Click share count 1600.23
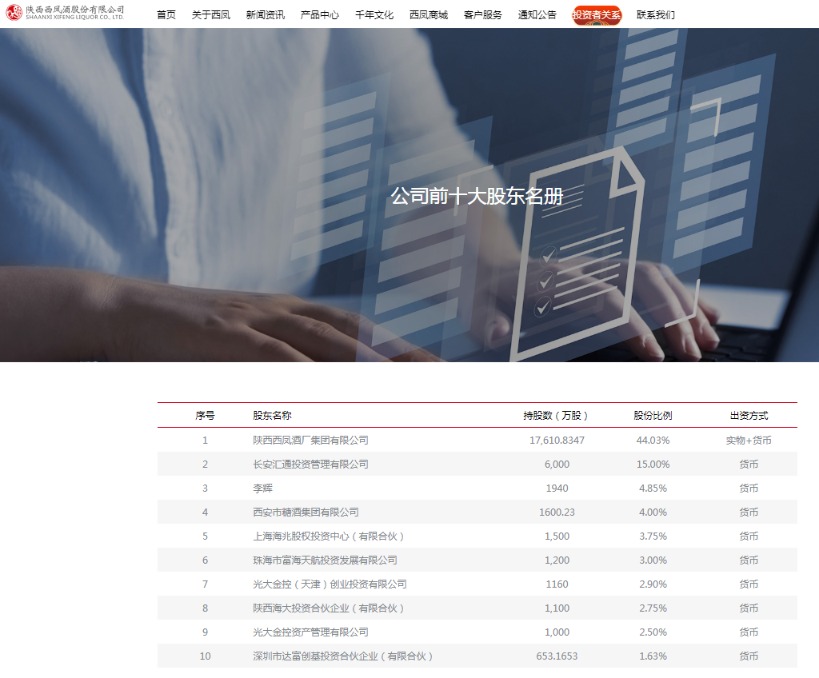 (x=557, y=512)
